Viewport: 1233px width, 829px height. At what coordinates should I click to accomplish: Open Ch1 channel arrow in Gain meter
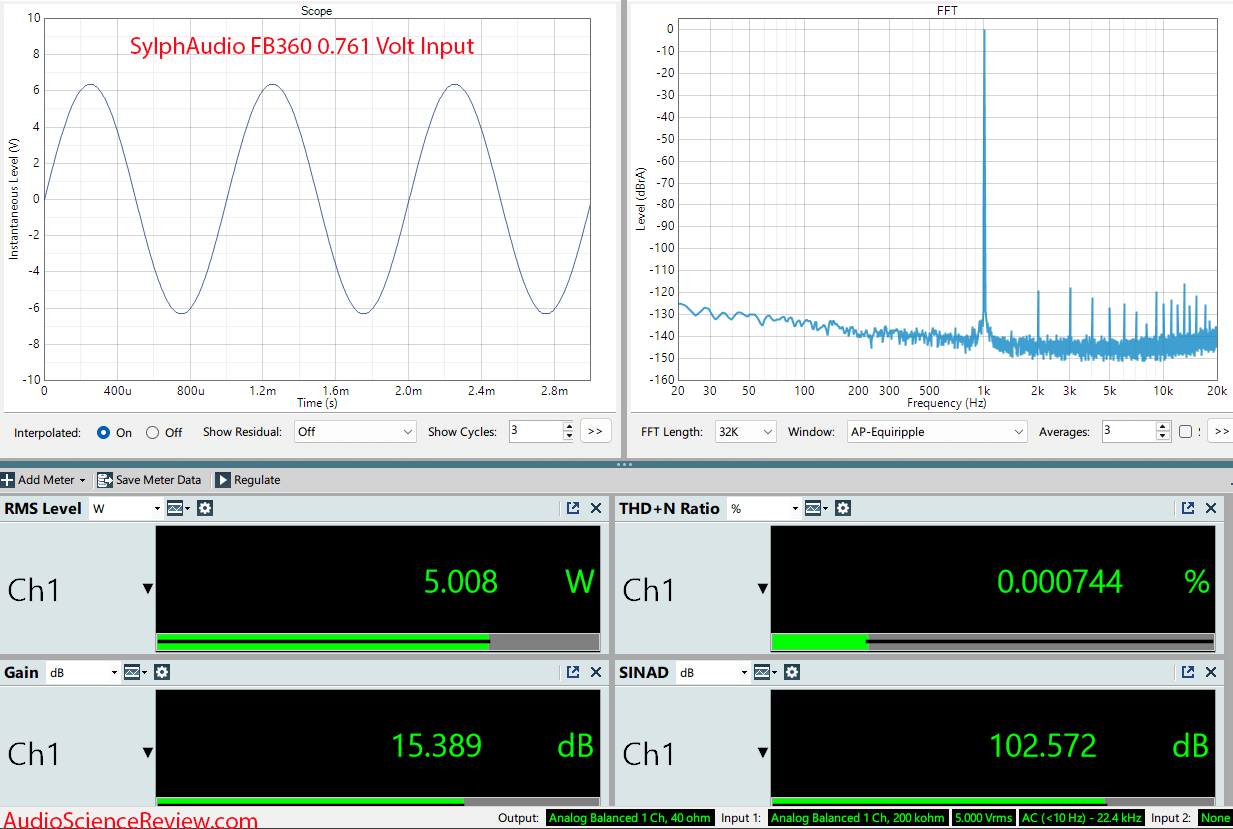point(148,753)
